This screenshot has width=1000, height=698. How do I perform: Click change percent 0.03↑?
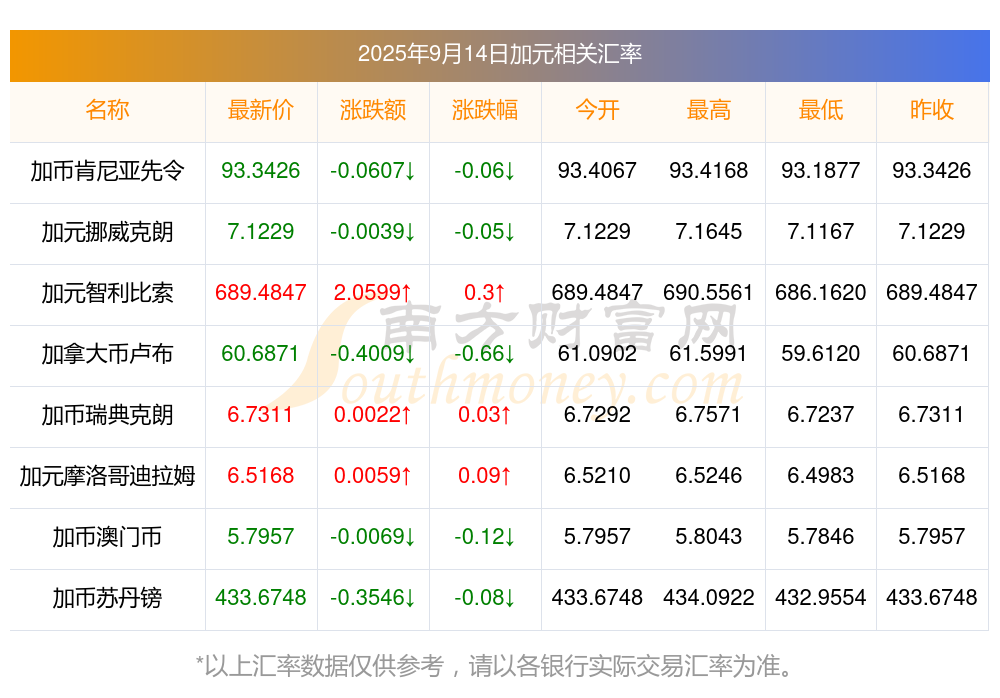pyautogui.click(x=485, y=415)
